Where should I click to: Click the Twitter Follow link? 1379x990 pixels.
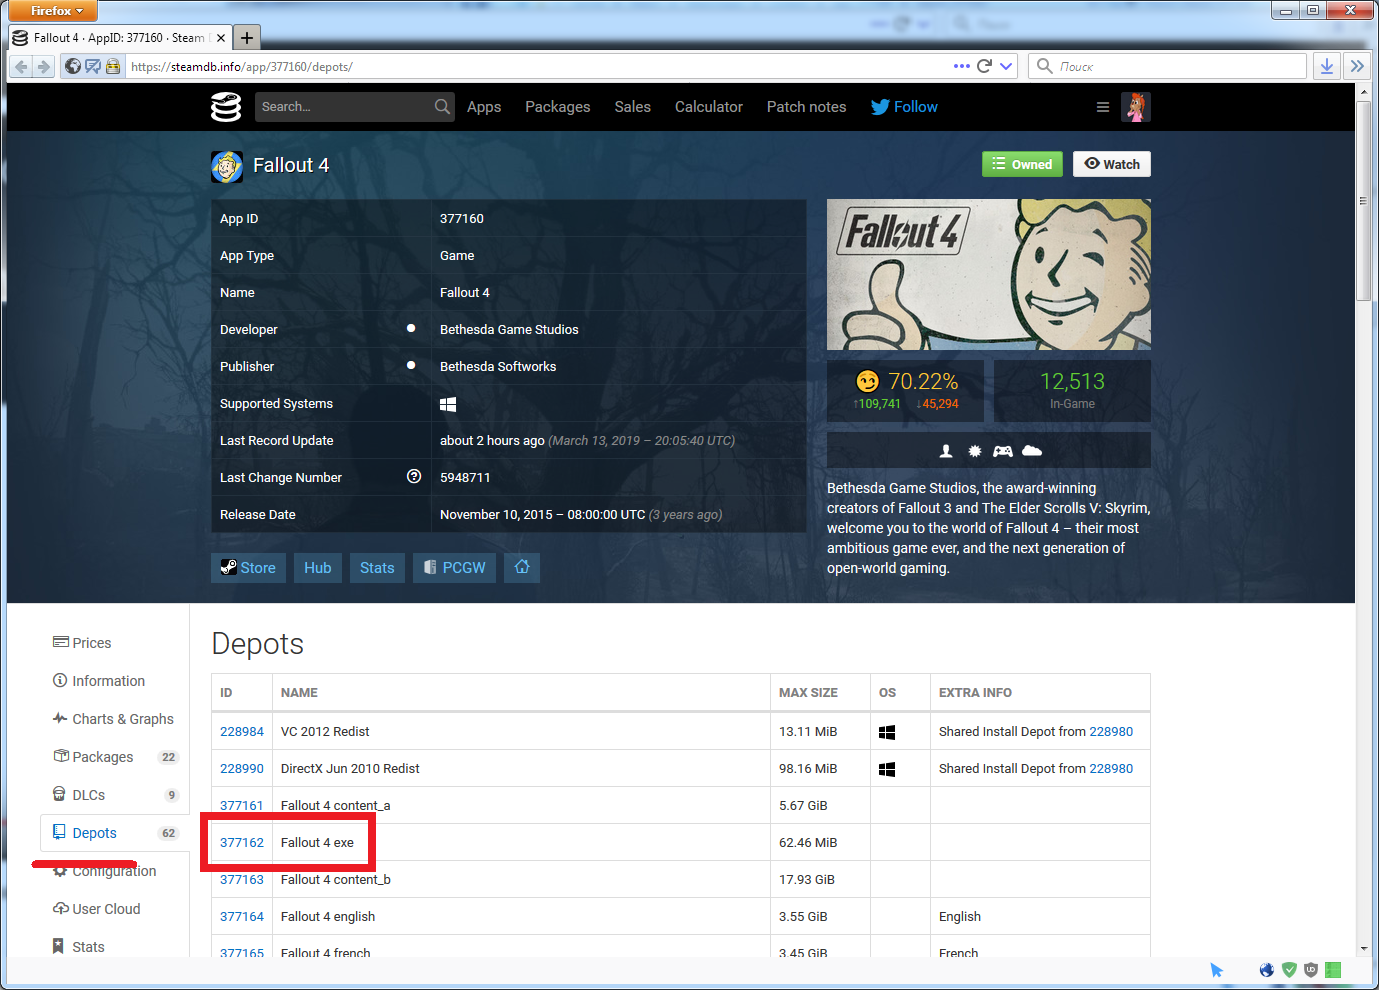point(904,107)
